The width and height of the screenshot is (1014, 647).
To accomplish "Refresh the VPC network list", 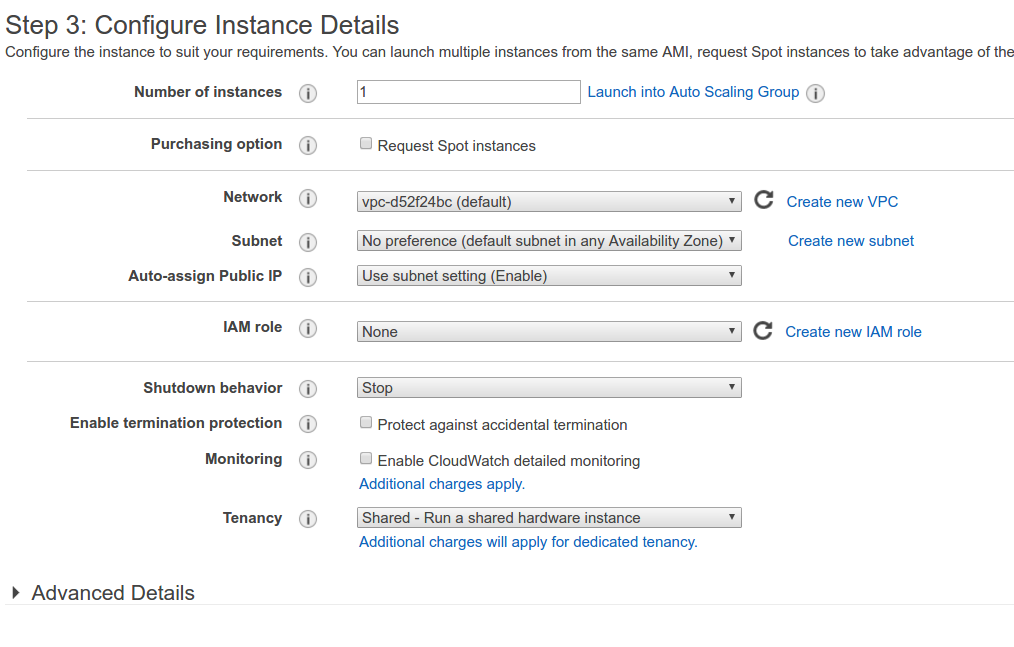I will (x=763, y=200).
